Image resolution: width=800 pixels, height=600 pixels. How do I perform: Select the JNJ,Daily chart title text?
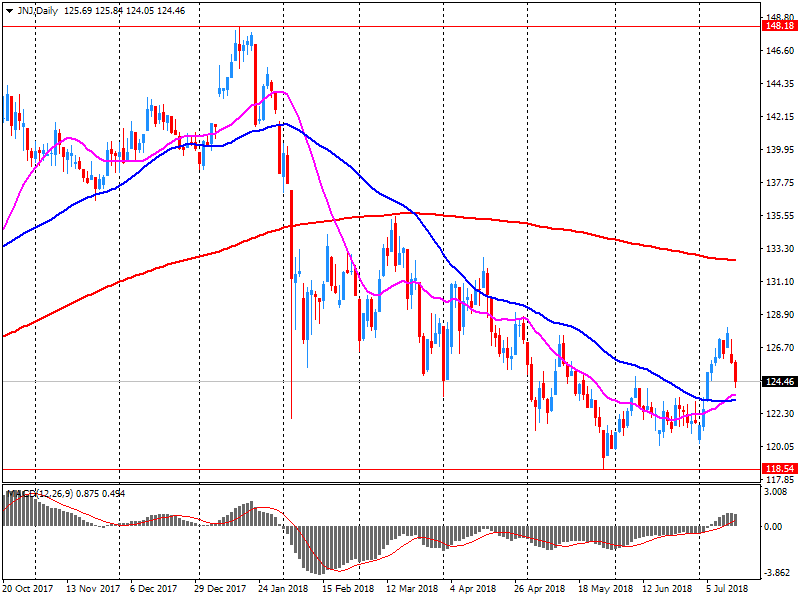pyautogui.click(x=38, y=11)
